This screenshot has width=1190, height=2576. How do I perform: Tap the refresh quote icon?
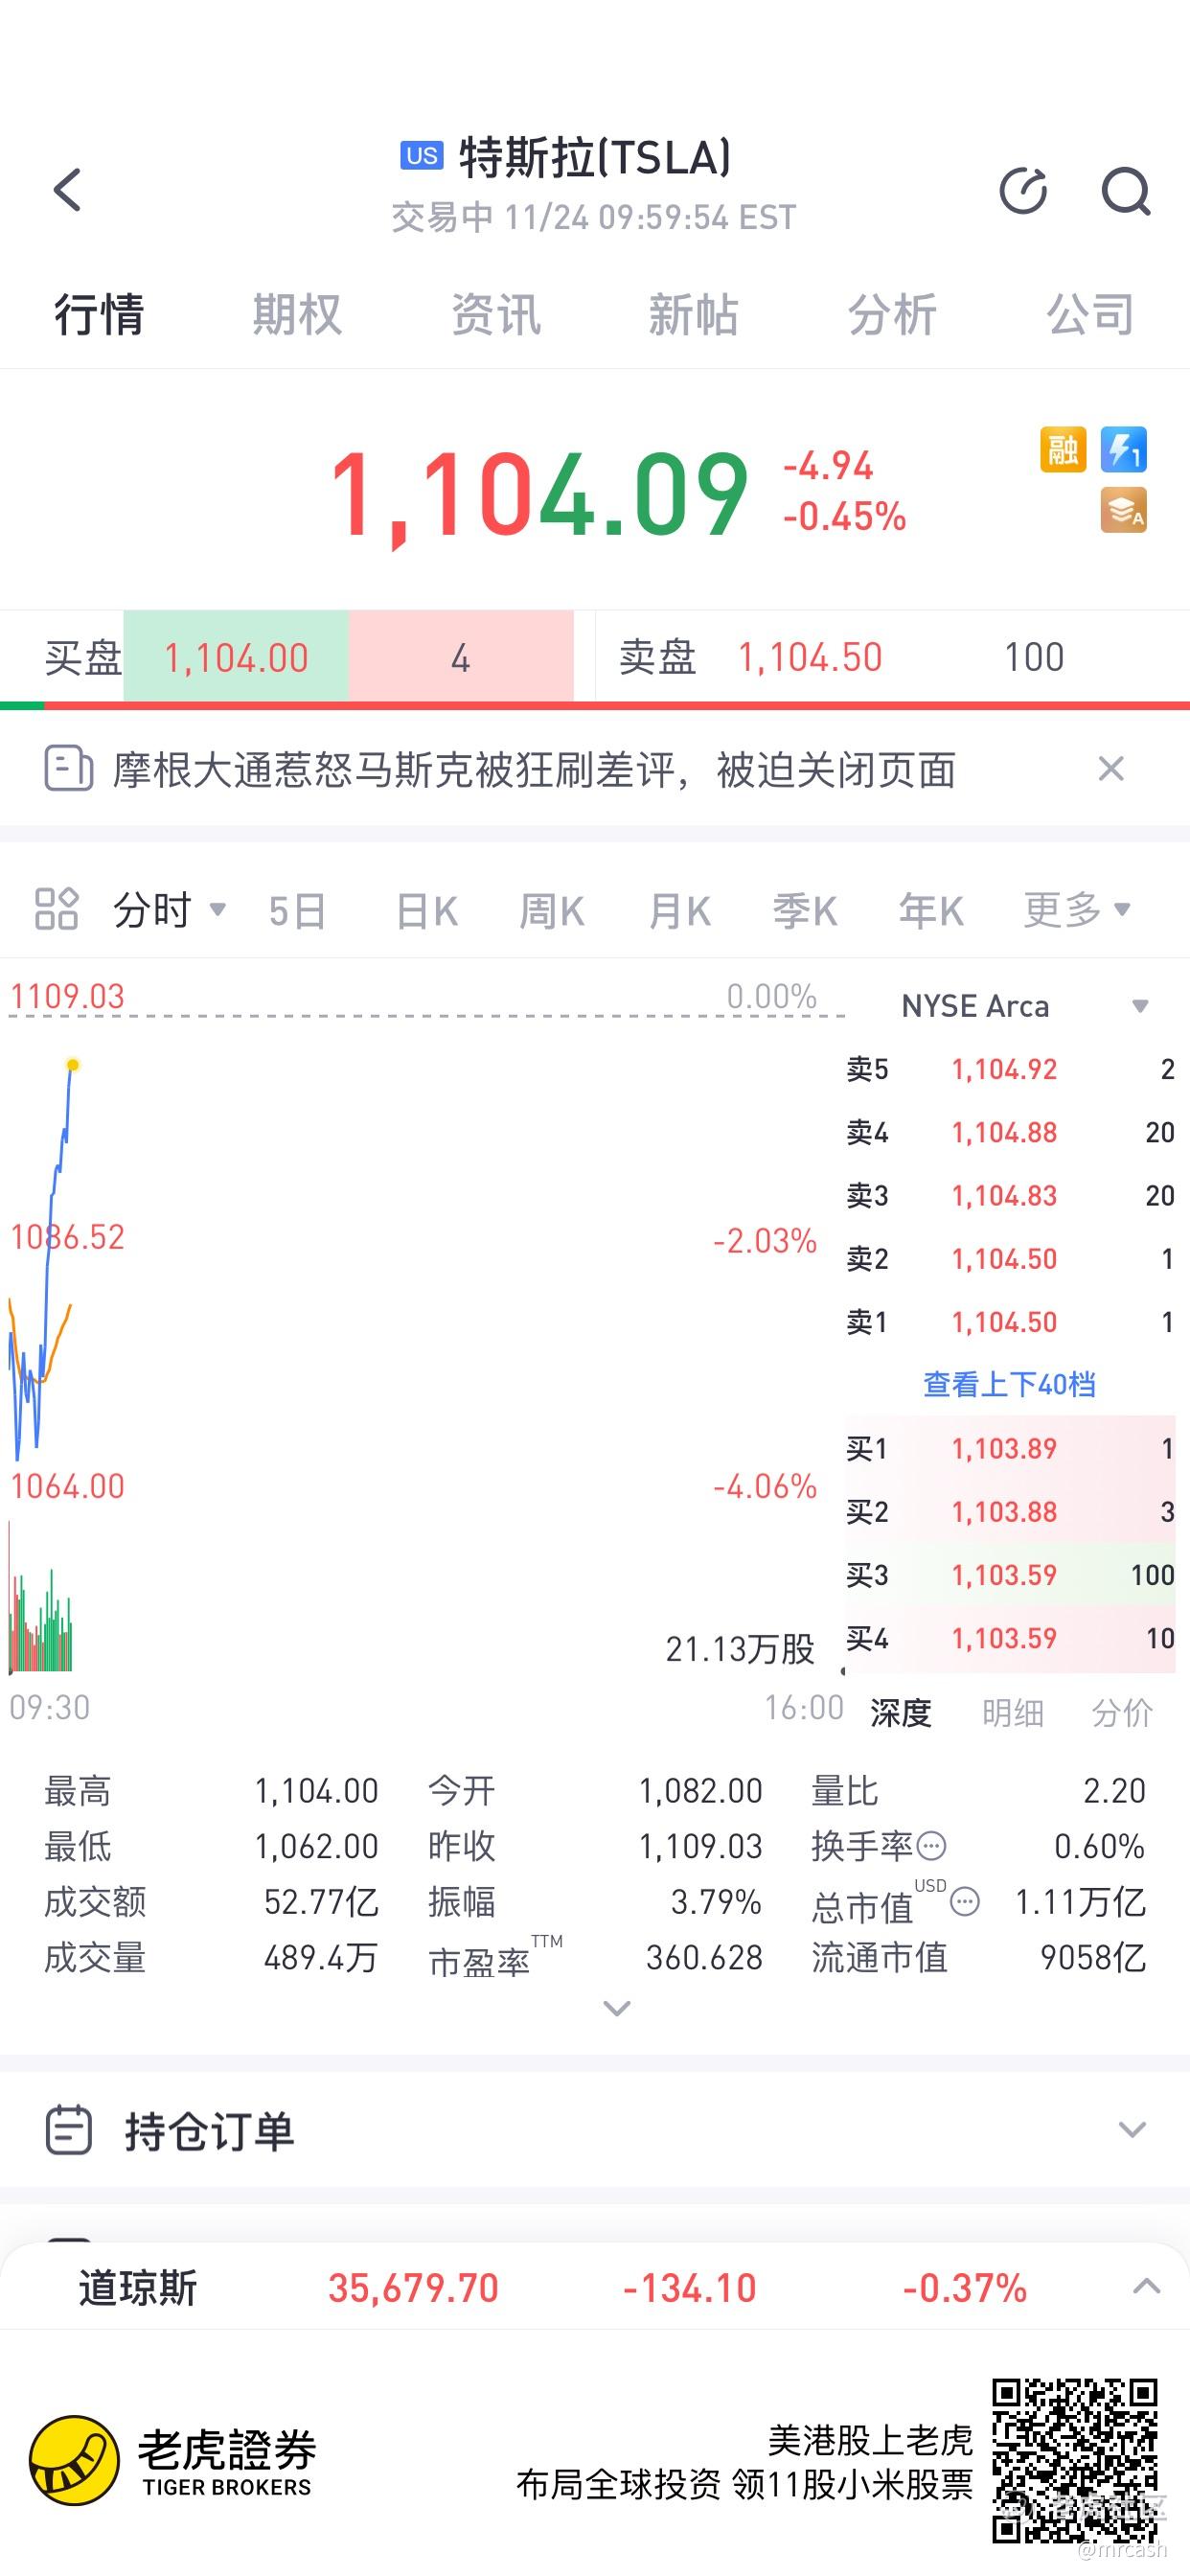(x=1023, y=191)
